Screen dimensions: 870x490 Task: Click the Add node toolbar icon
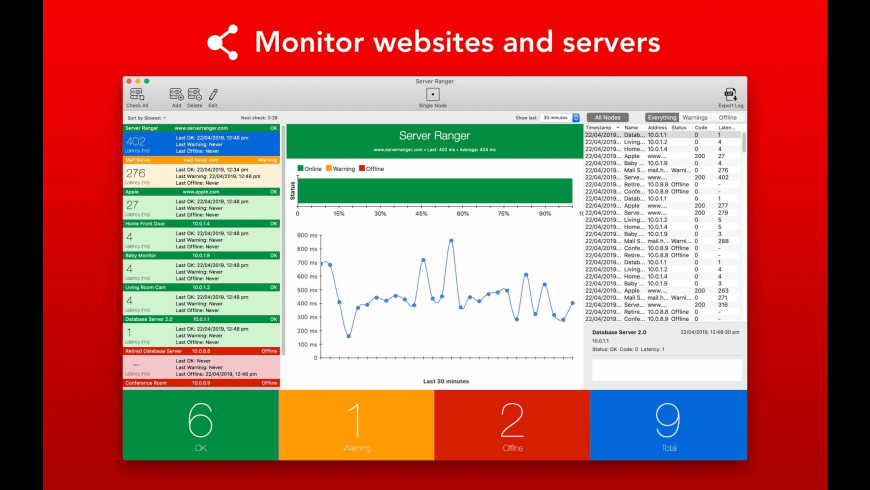click(x=176, y=94)
